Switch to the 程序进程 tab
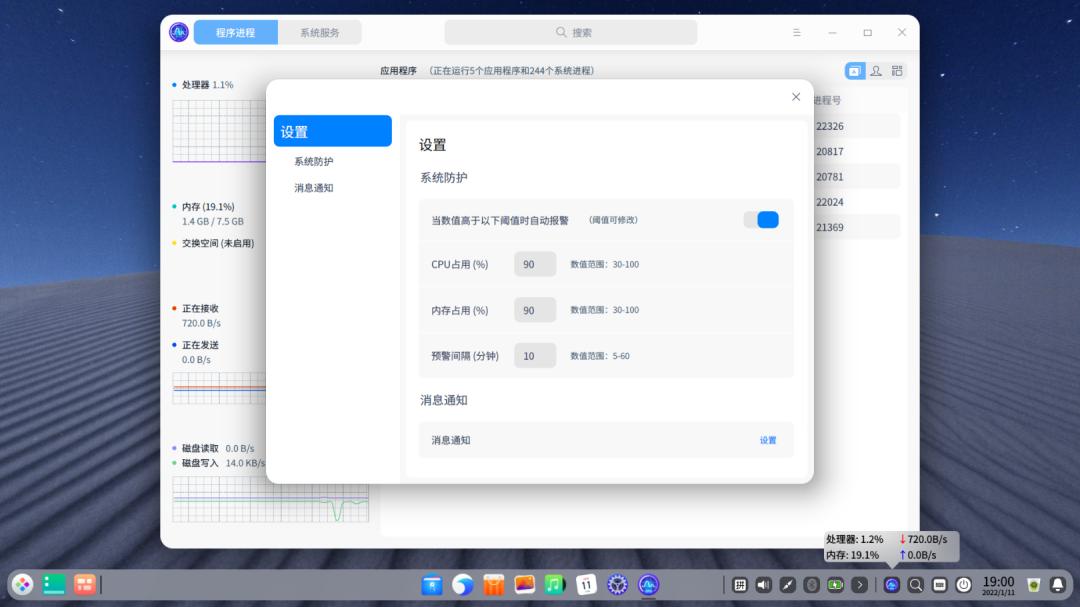This screenshot has width=1080, height=607. 237,31
